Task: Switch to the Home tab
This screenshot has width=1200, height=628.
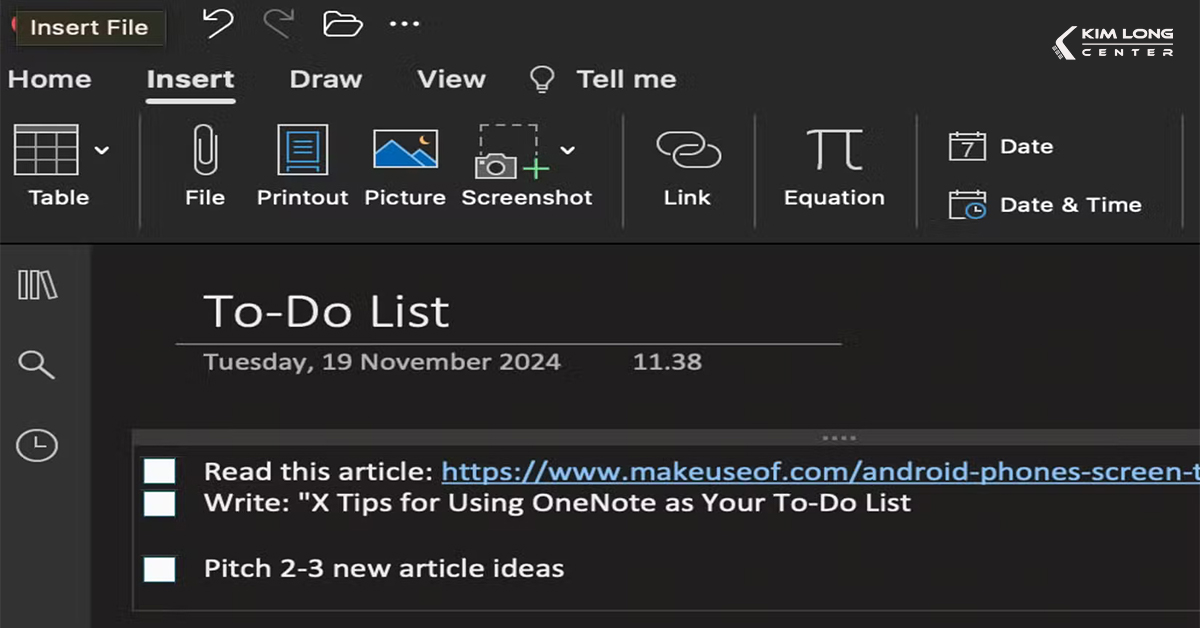Action: 49,80
